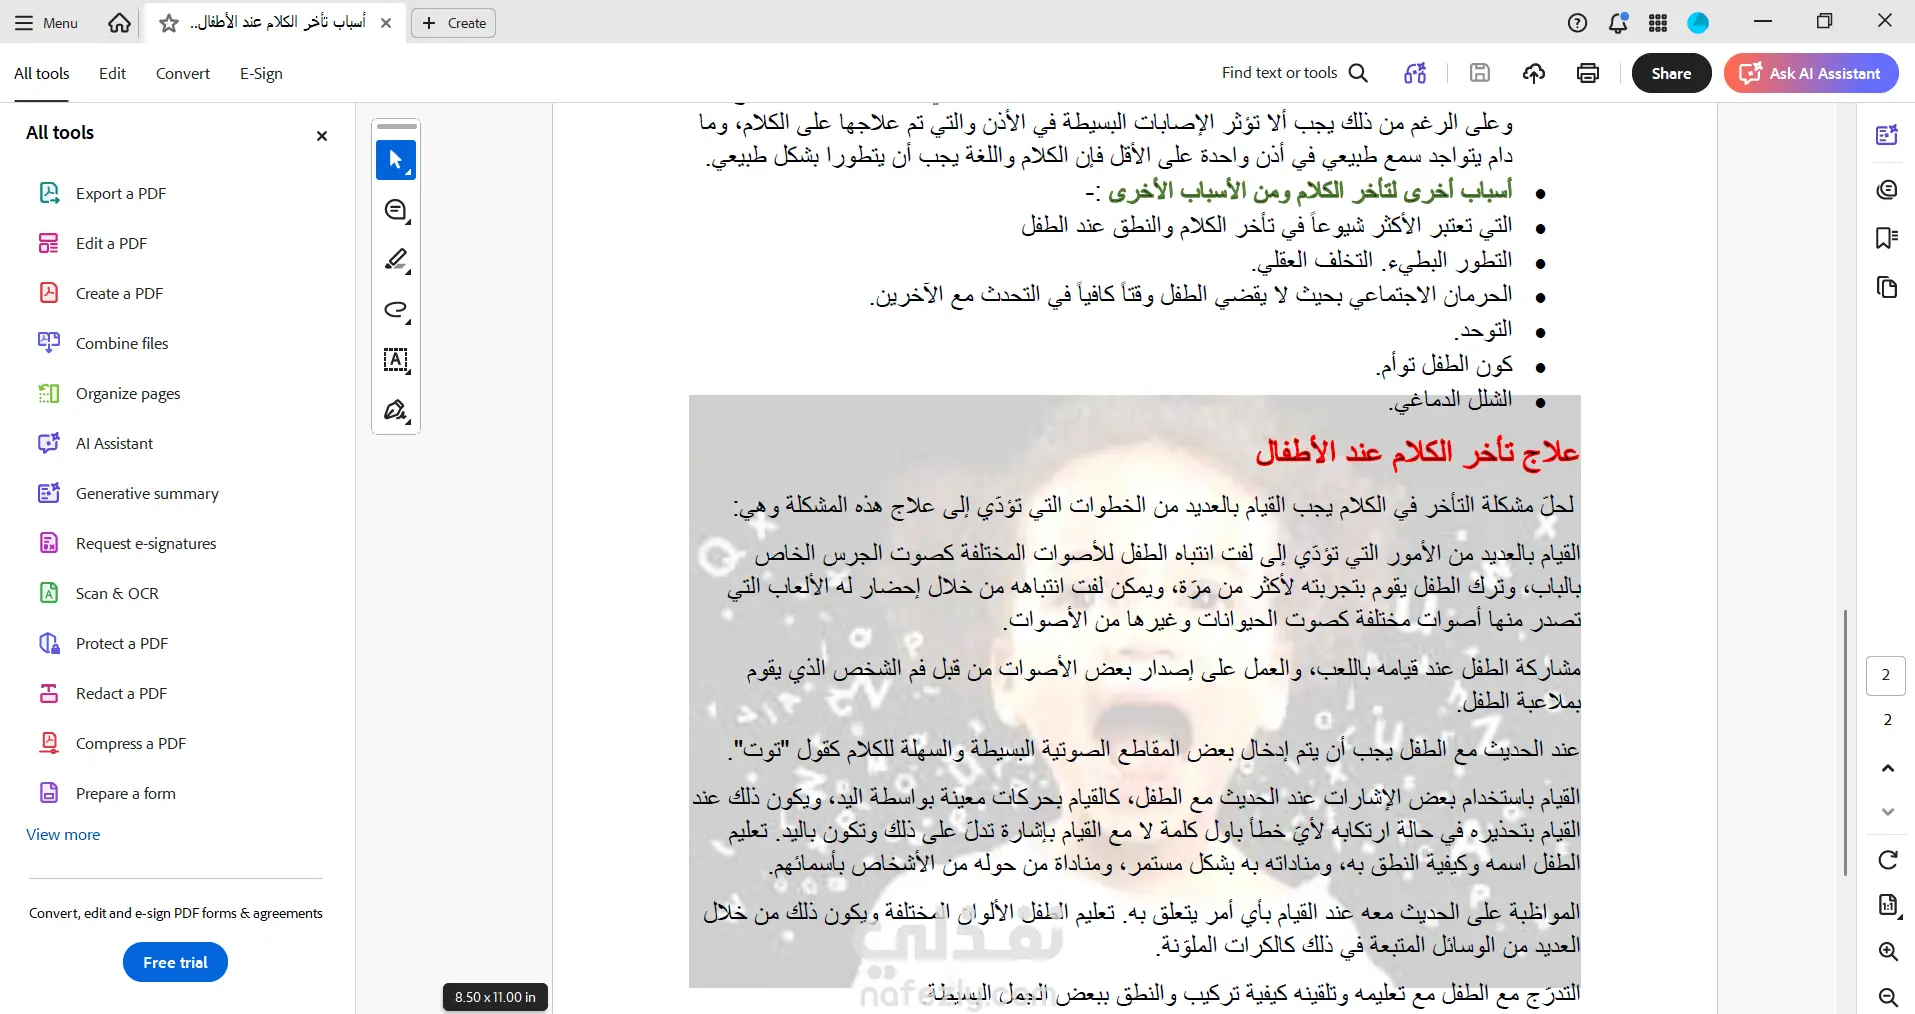The width and height of the screenshot is (1915, 1014).
Task: Switch to All tools tab
Action: pos(42,73)
